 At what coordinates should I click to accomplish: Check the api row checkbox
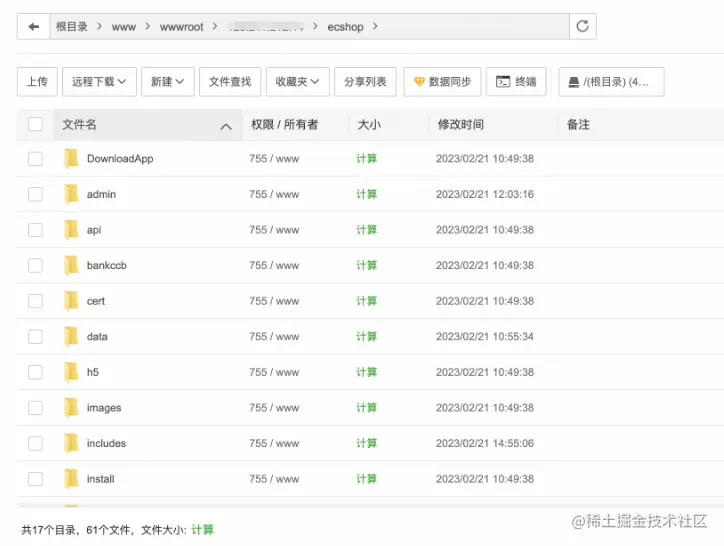pyautogui.click(x=36, y=230)
